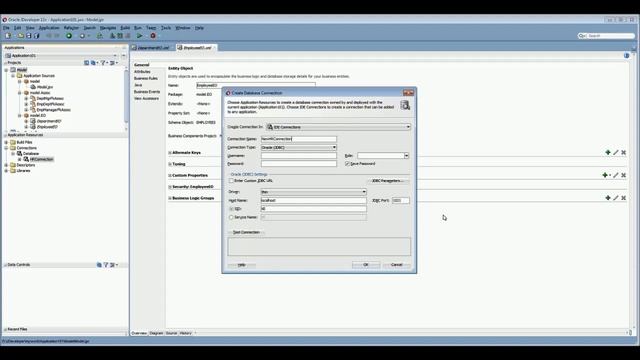Expand DepartmentEO node in project tree

(26, 121)
